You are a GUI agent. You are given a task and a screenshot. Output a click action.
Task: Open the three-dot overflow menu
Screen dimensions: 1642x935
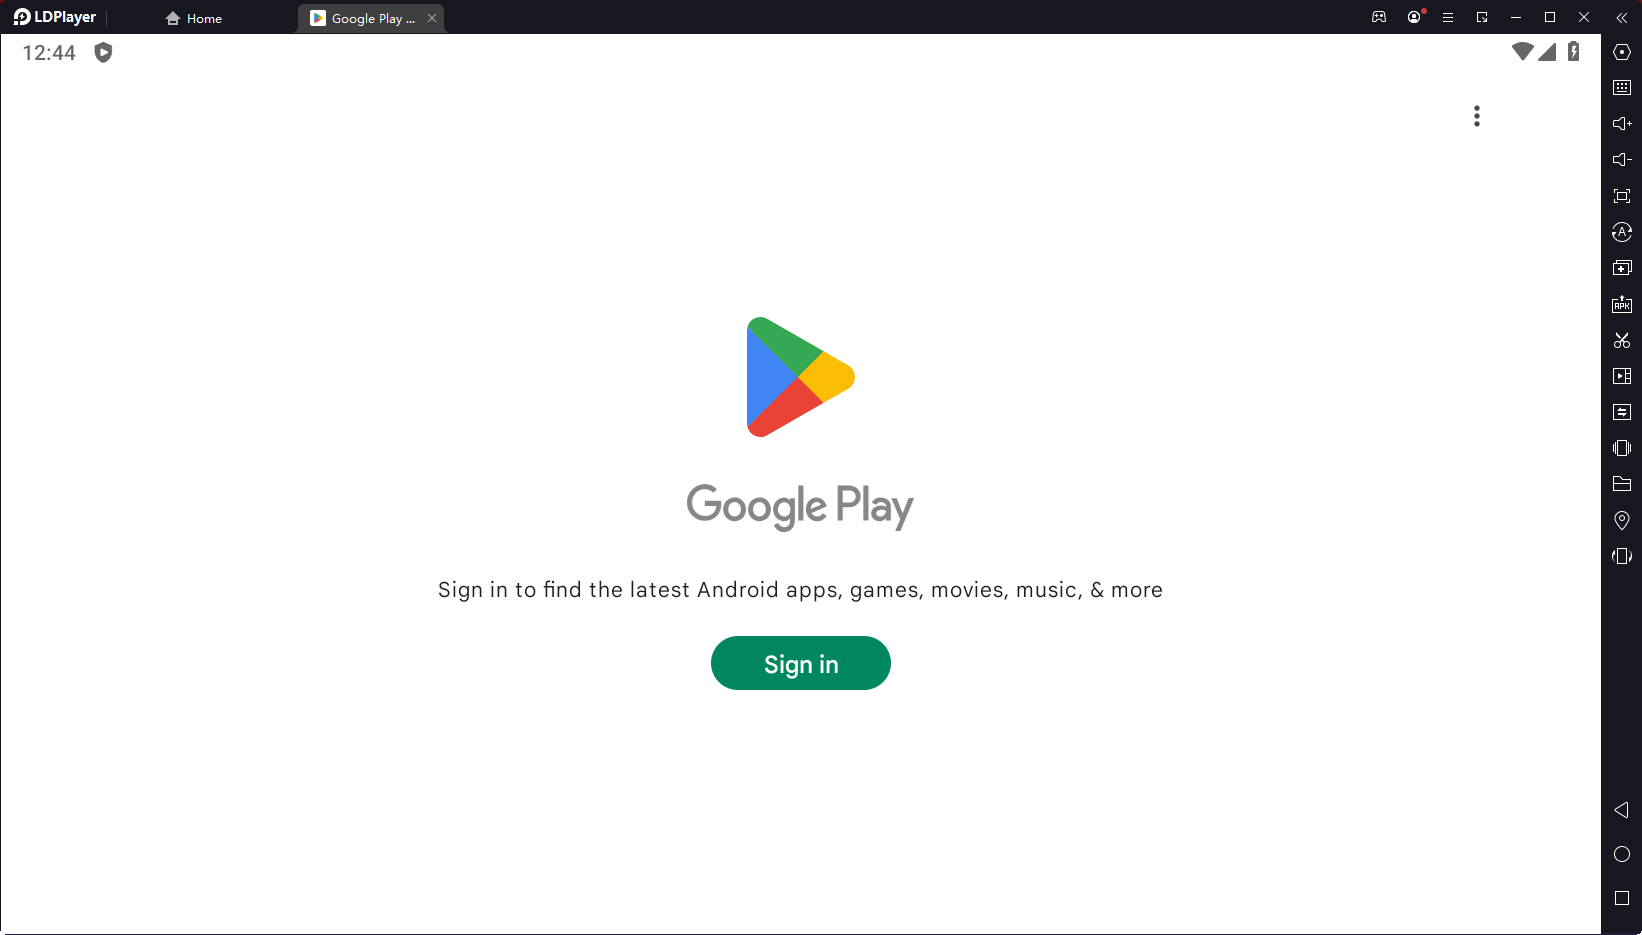pos(1476,116)
